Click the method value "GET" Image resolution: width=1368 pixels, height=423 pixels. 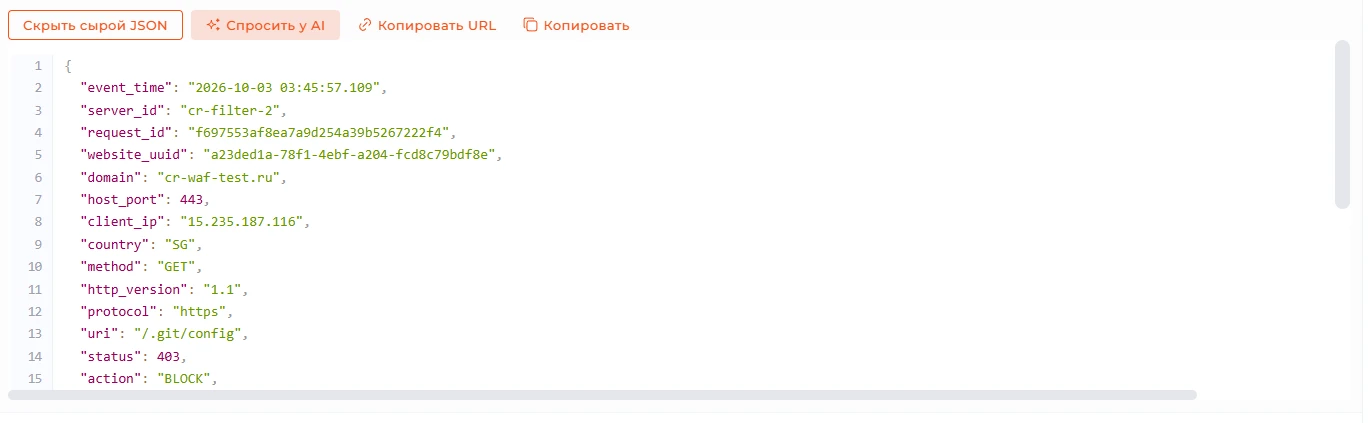pos(176,267)
